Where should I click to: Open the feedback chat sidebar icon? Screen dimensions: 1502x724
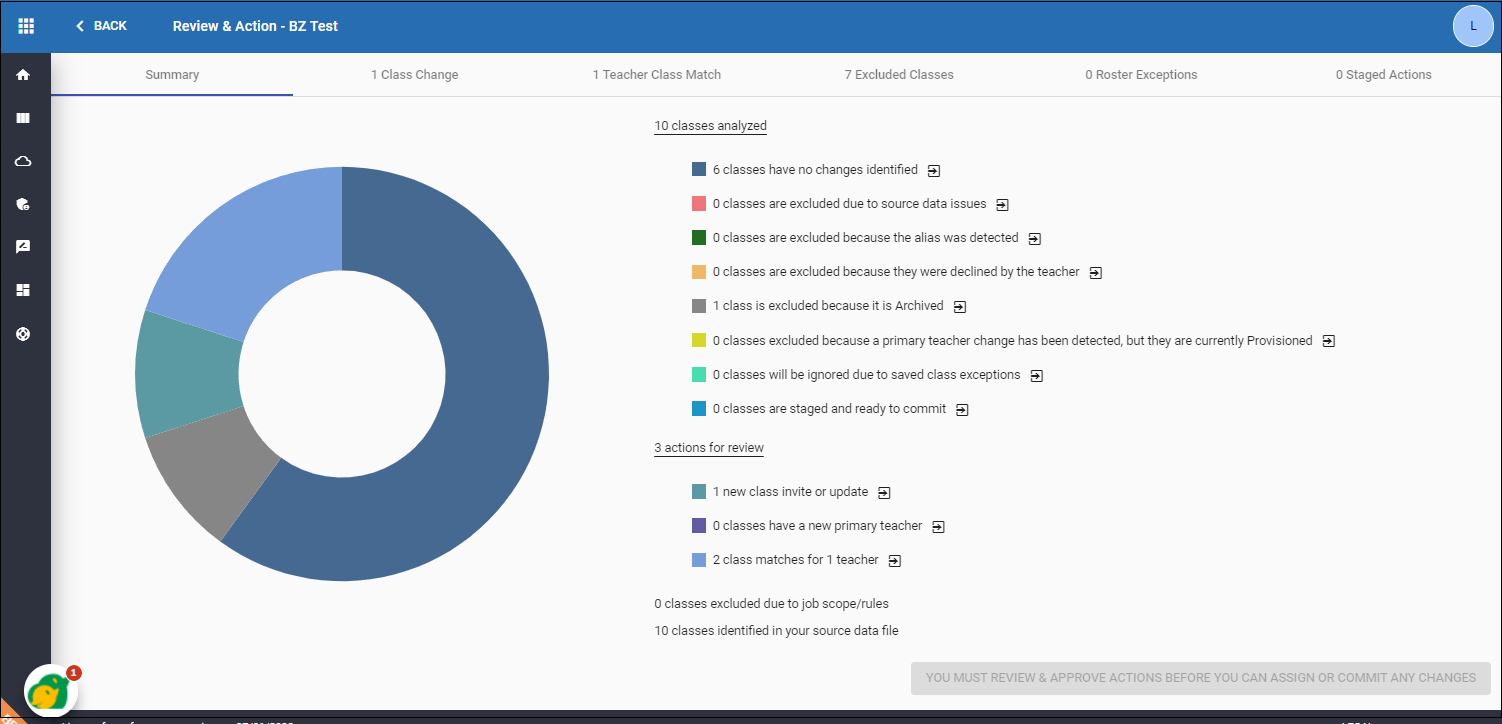pos(23,247)
